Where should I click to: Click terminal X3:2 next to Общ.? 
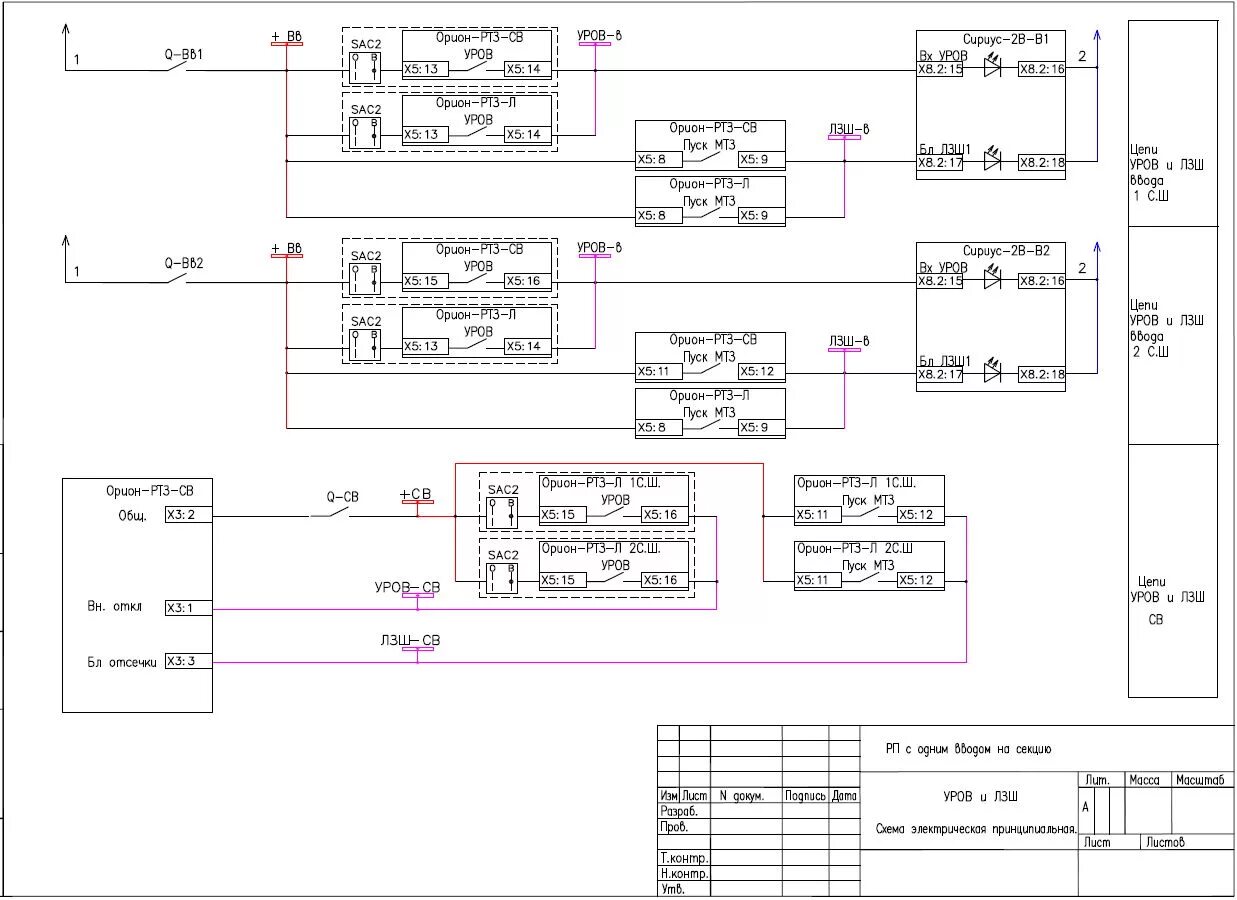pos(188,516)
